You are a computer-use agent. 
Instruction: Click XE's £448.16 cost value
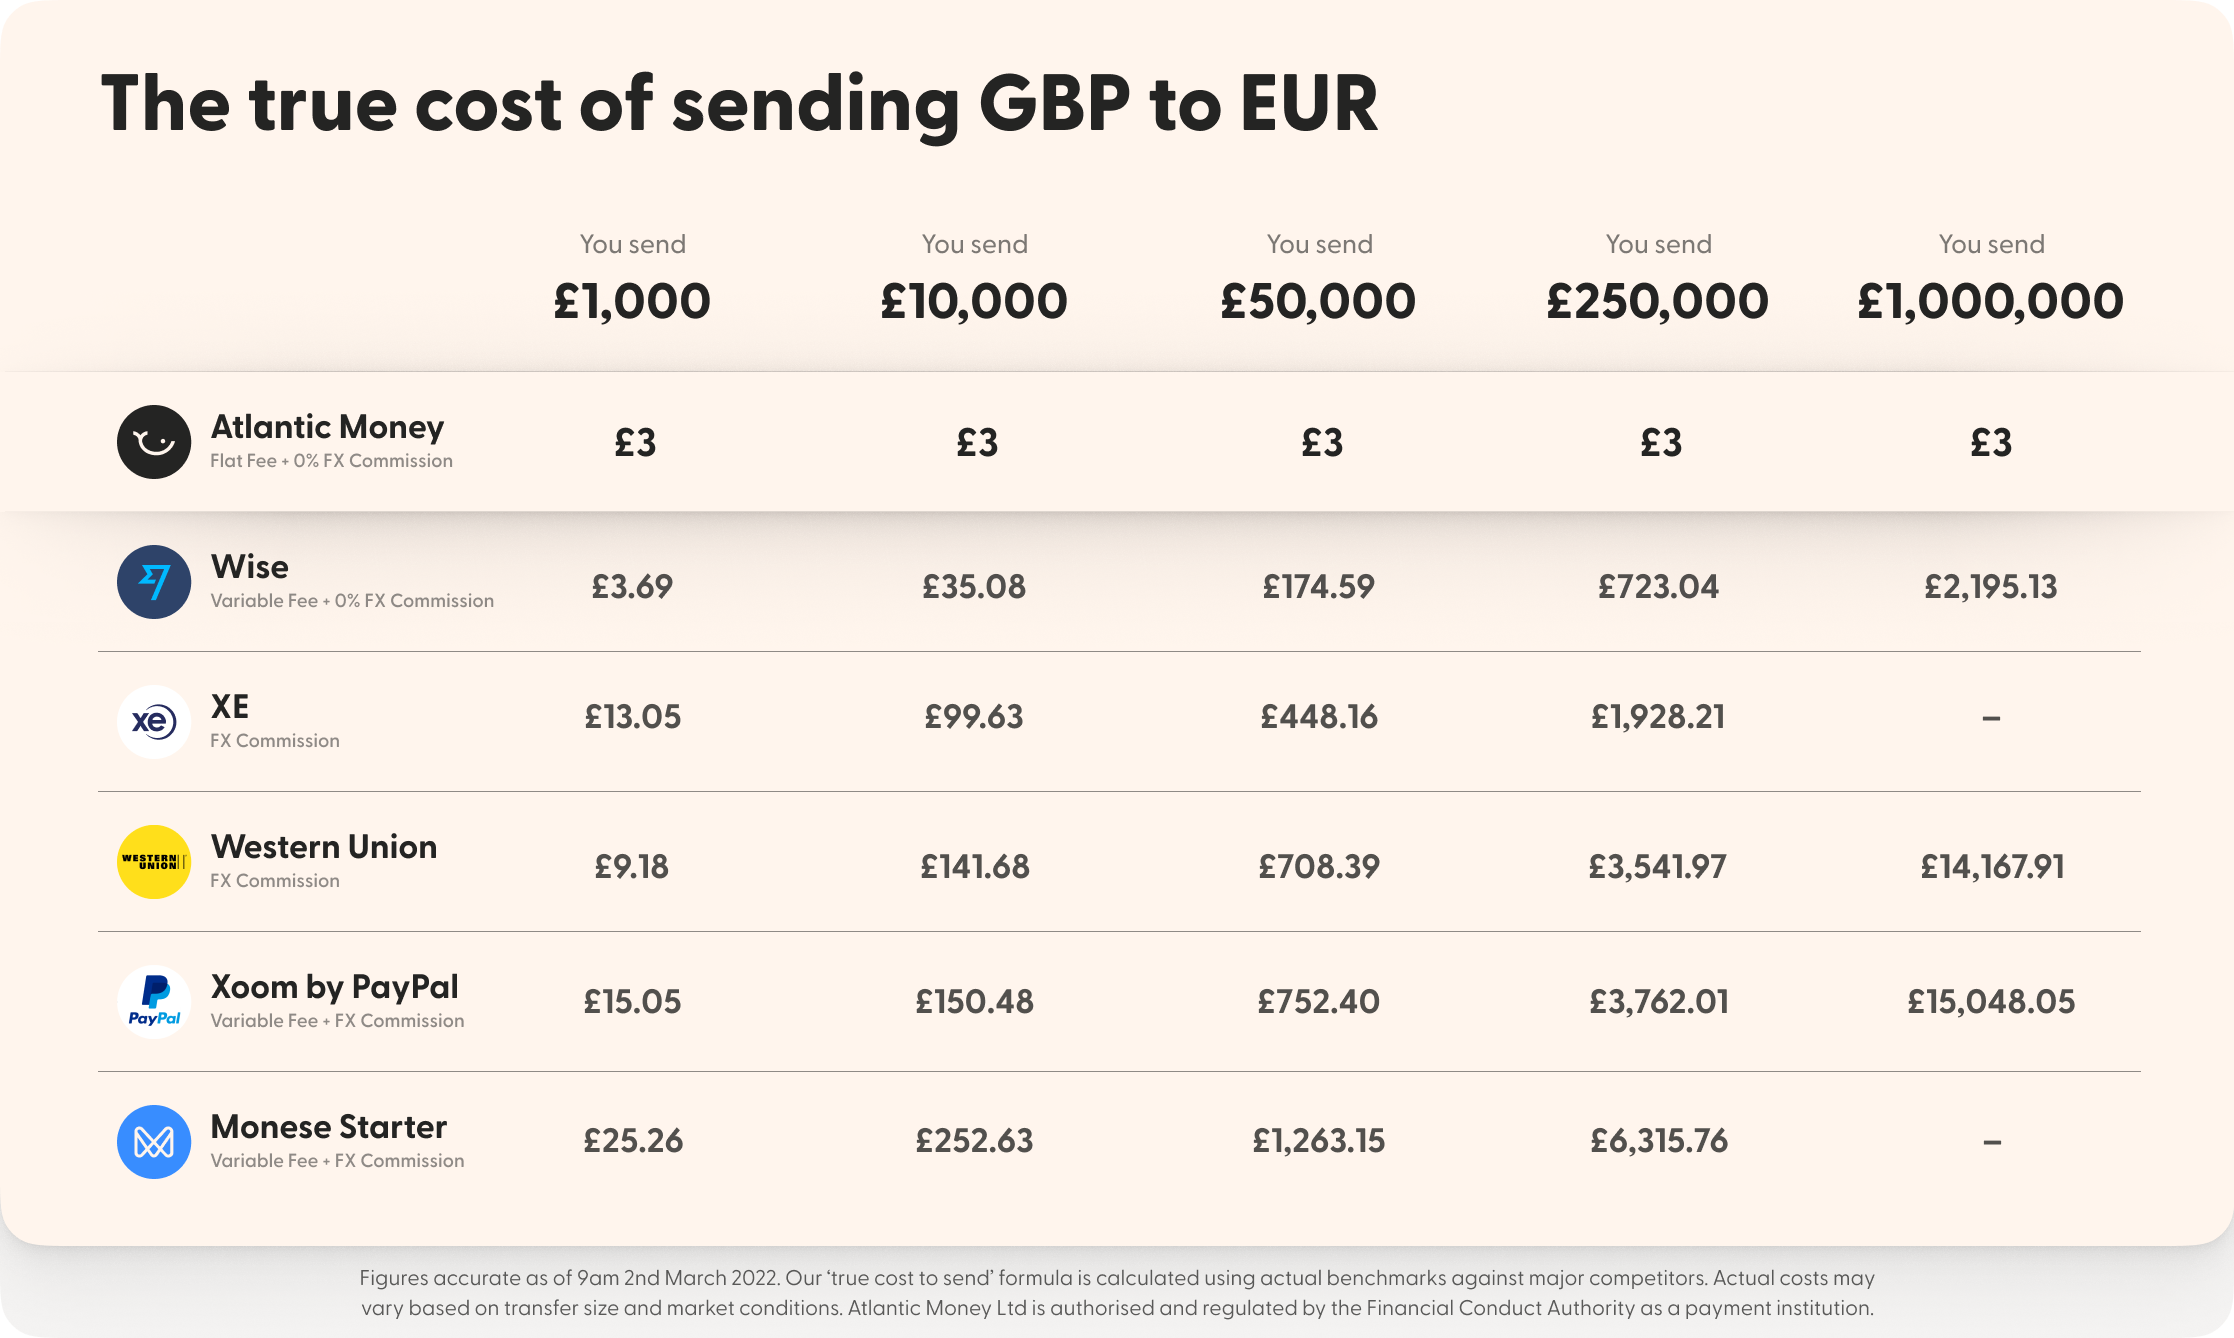pyautogui.click(x=1319, y=717)
